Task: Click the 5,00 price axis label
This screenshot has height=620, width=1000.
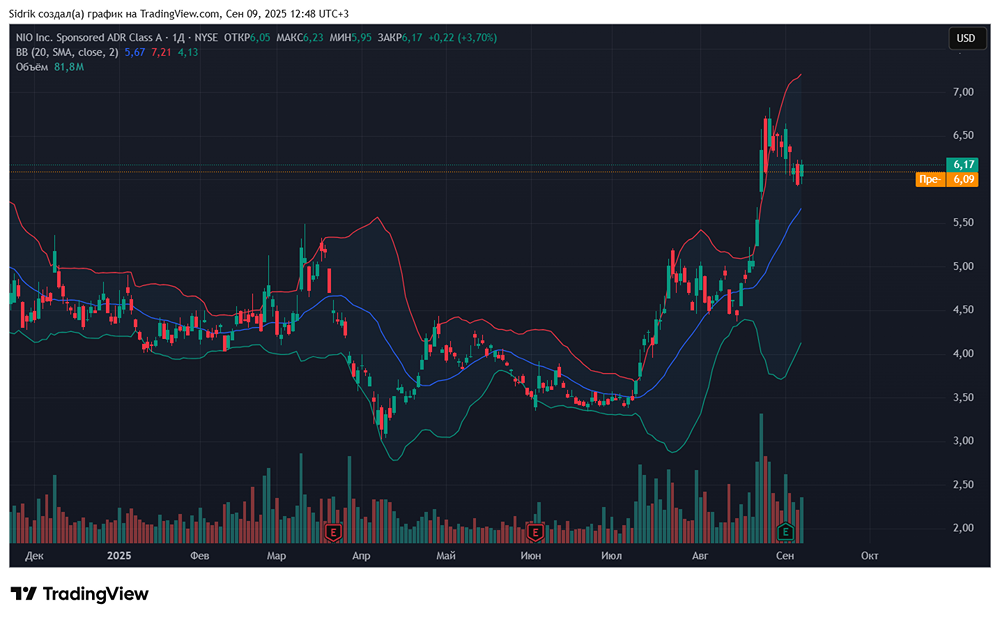Action: 963,266
